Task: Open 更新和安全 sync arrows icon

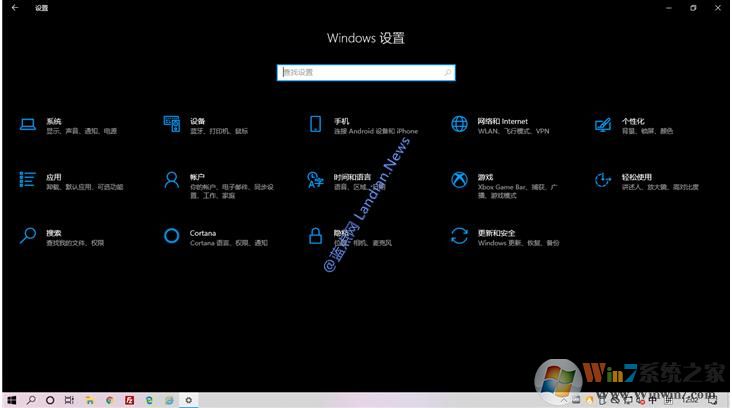Action: pyautogui.click(x=459, y=236)
